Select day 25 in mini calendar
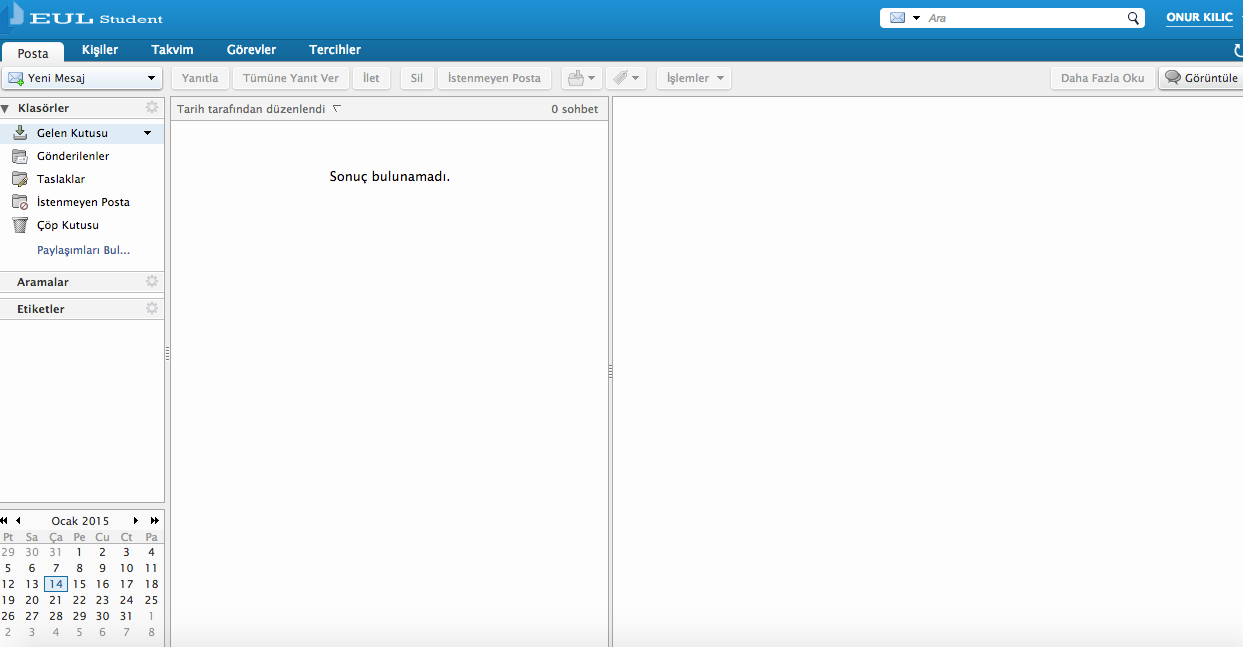Viewport: 1243px width, 647px height. [151, 600]
